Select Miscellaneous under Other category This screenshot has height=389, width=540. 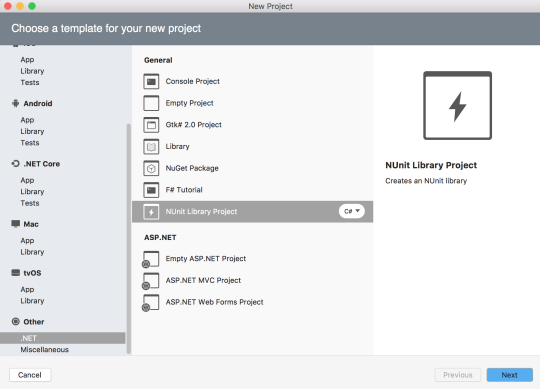44,349
